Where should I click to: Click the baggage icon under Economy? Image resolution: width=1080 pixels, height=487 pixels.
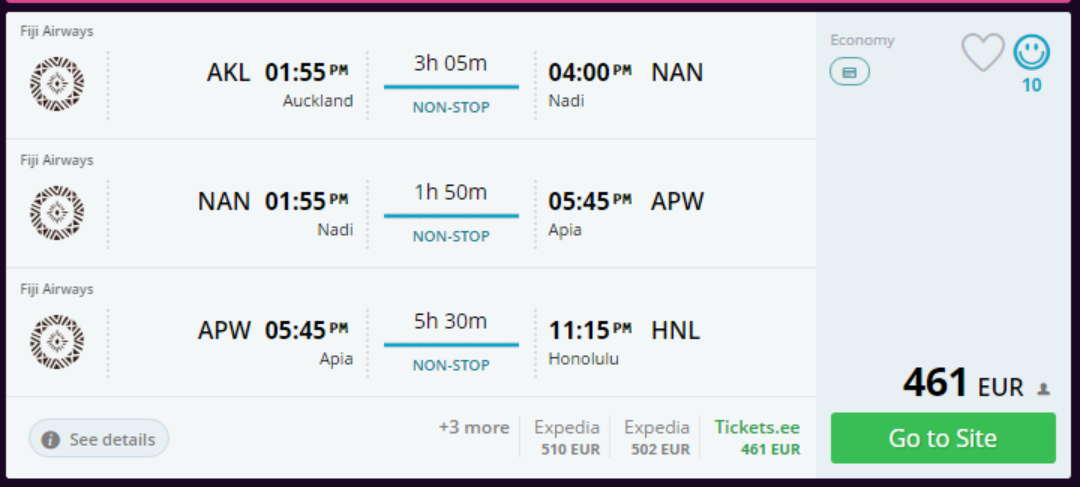[849, 72]
